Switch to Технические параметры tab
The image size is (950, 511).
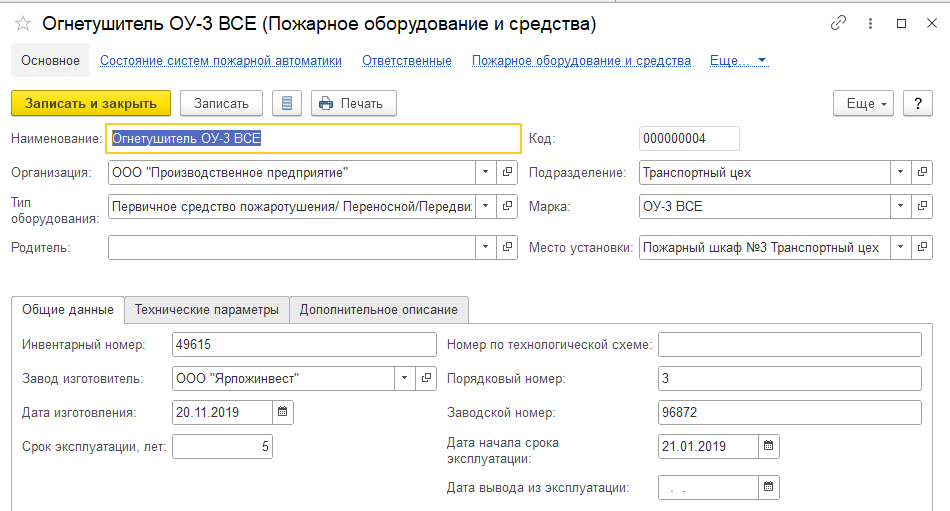[207, 310]
